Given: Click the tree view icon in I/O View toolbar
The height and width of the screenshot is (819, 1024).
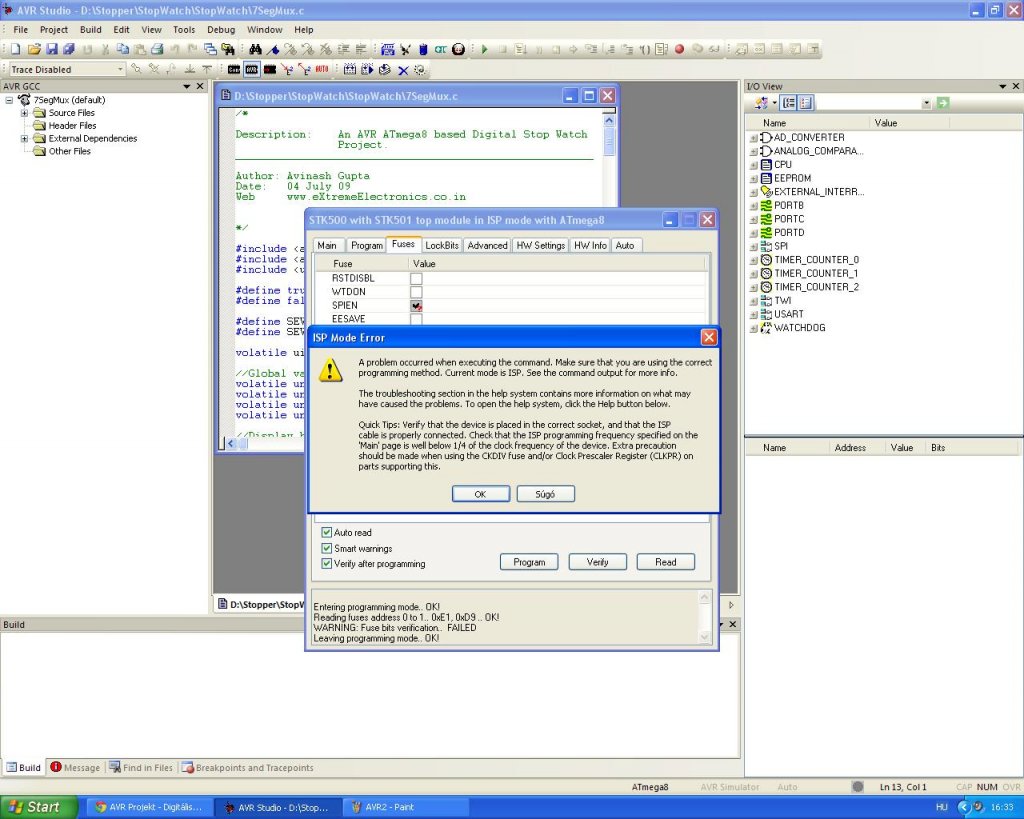Looking at the screenshot, I should click(789, 103).
